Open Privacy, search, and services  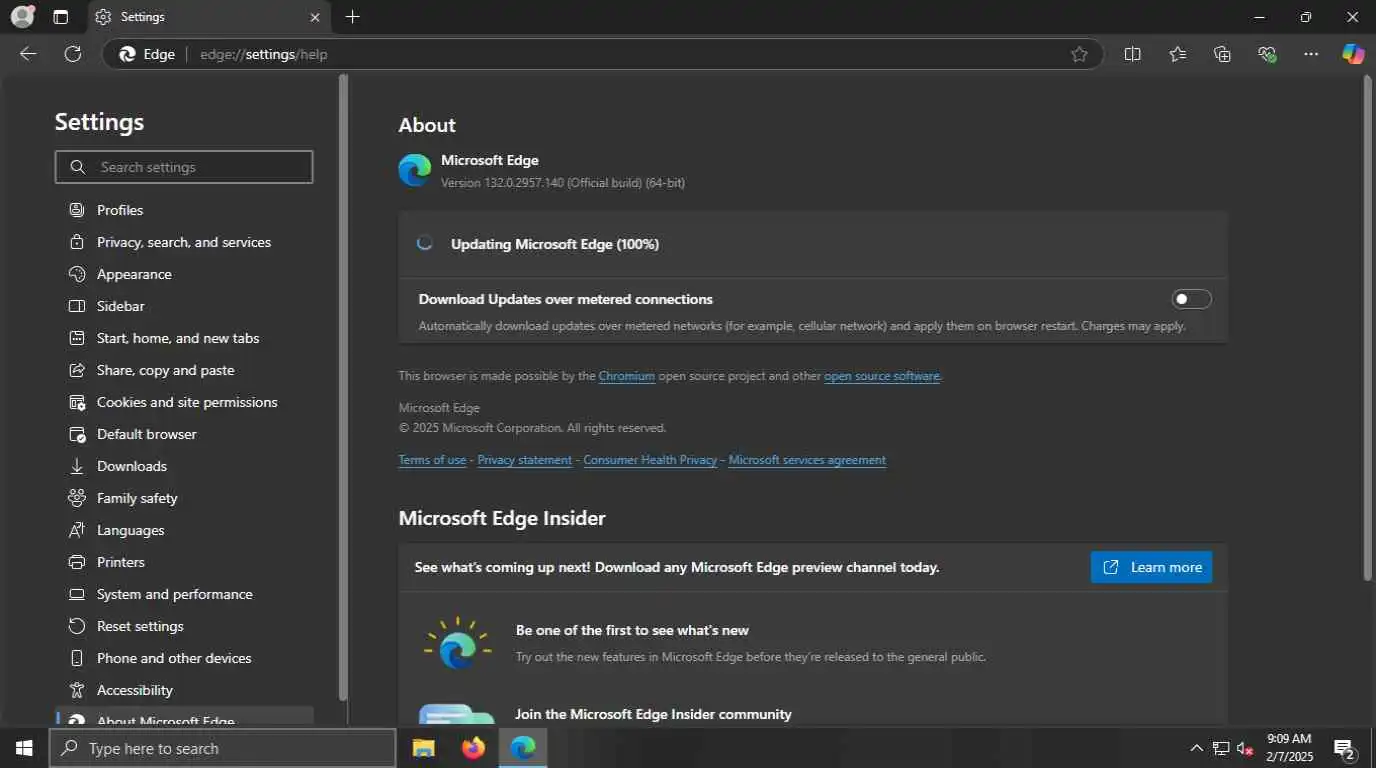click(184, 242)
